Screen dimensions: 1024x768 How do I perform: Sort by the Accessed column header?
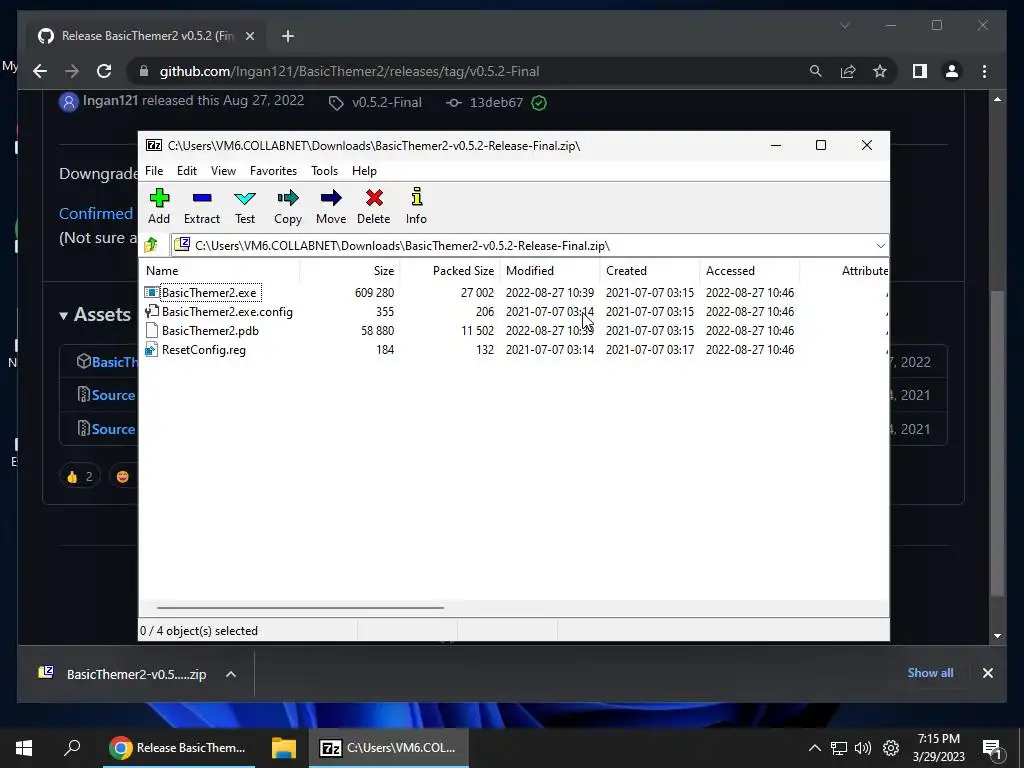coord(750,270)
